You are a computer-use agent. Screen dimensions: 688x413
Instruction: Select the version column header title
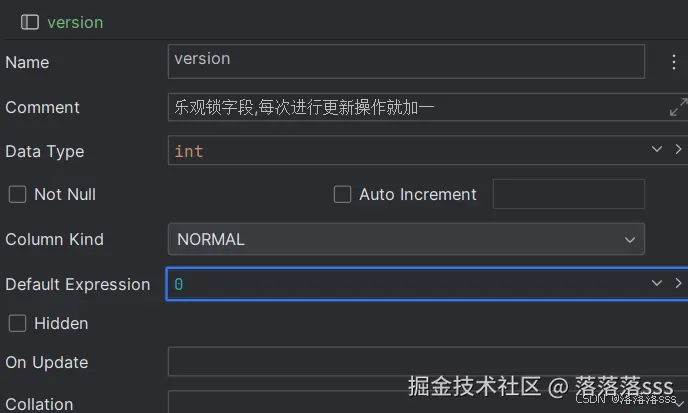(x=75, y=22)
